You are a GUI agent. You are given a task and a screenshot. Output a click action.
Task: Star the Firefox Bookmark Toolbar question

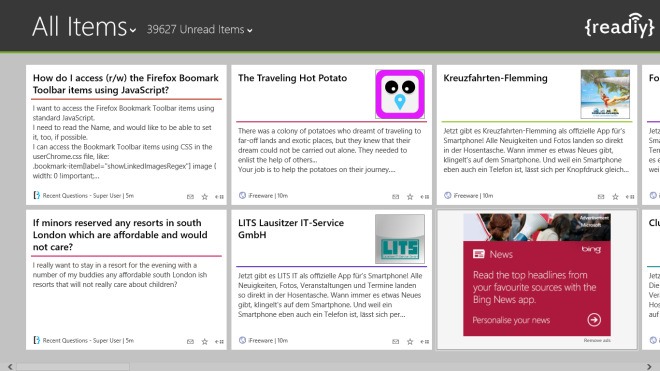pyautogui.click(x=205, y=197)
